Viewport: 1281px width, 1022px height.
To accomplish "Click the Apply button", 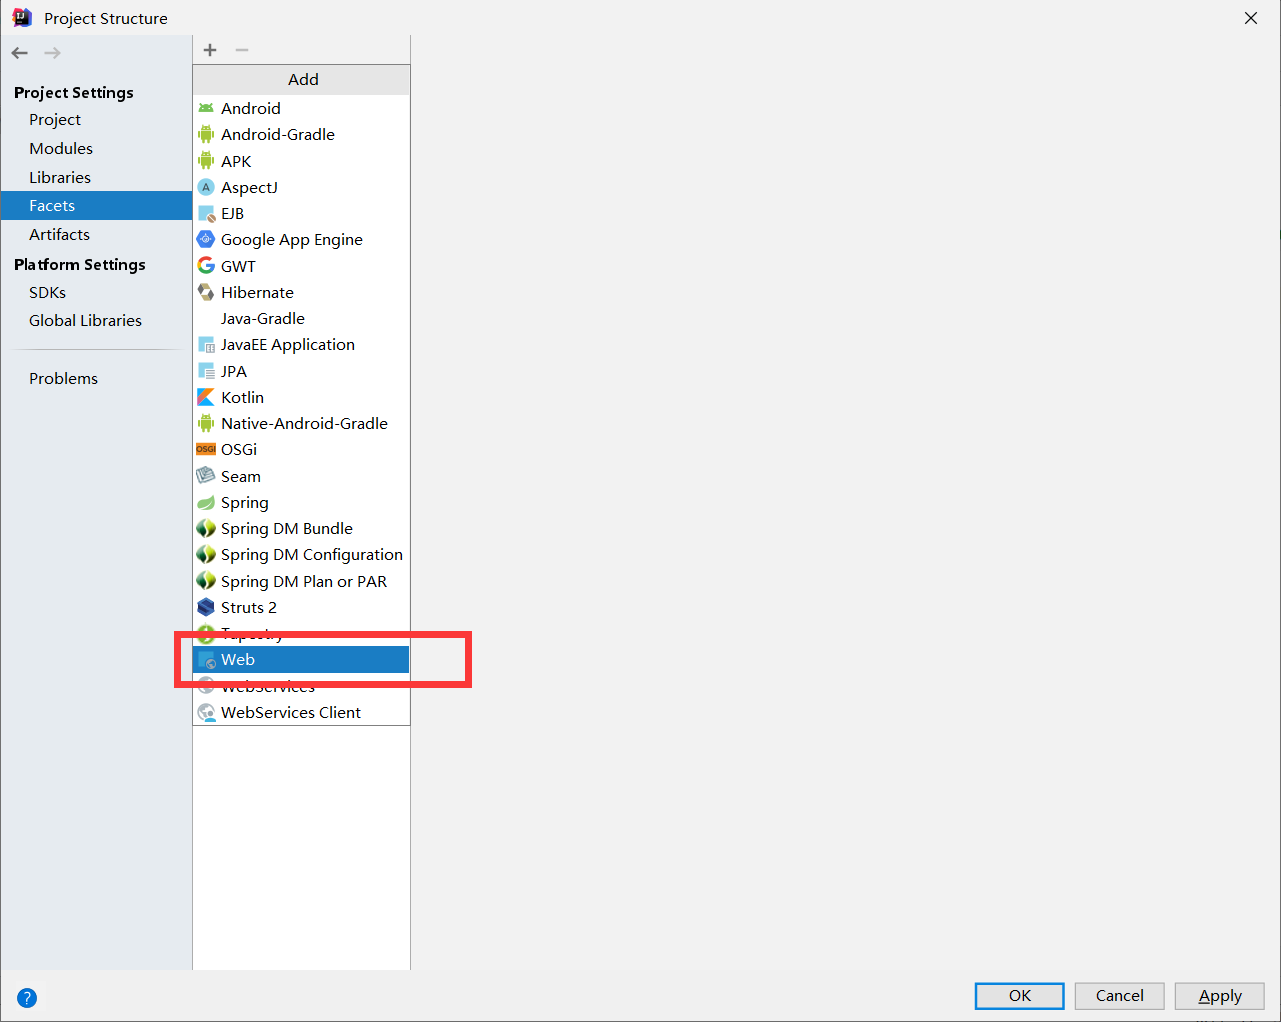I will click(1219, 996).
